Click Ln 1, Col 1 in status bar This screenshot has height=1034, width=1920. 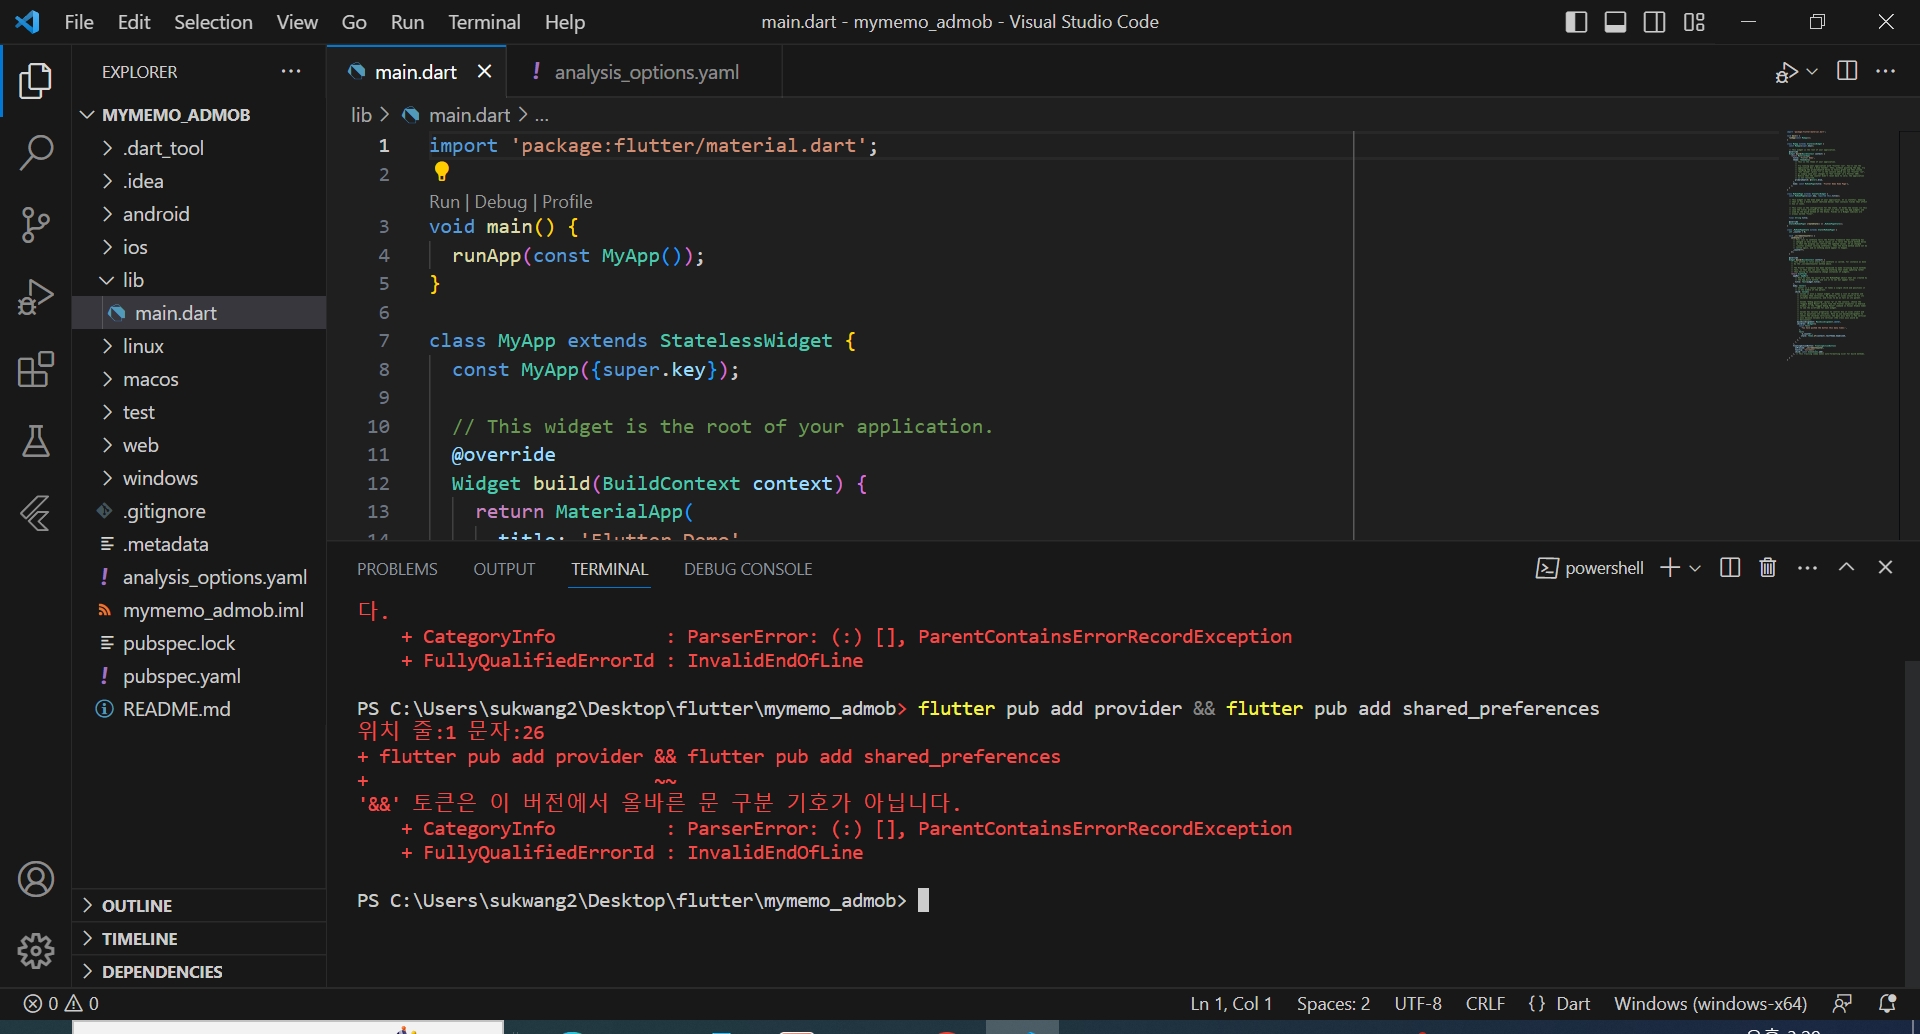1231,1003
